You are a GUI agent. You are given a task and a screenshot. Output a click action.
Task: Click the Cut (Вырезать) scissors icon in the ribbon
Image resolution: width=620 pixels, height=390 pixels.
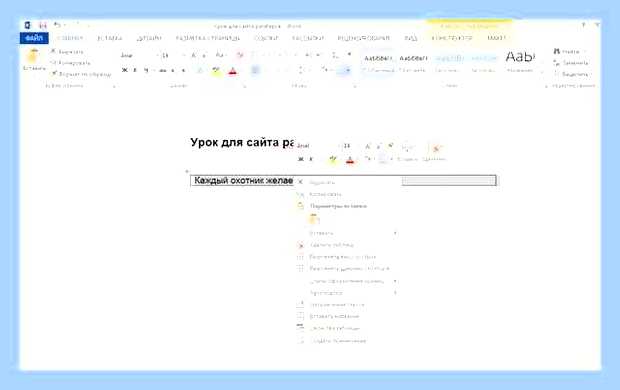[53, 51]
